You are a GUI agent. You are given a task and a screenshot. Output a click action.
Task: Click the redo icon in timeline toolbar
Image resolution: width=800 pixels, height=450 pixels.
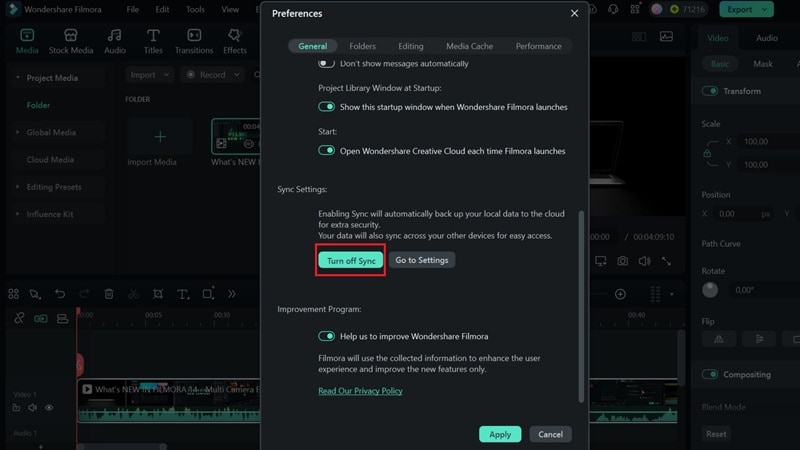coord(84,294)
